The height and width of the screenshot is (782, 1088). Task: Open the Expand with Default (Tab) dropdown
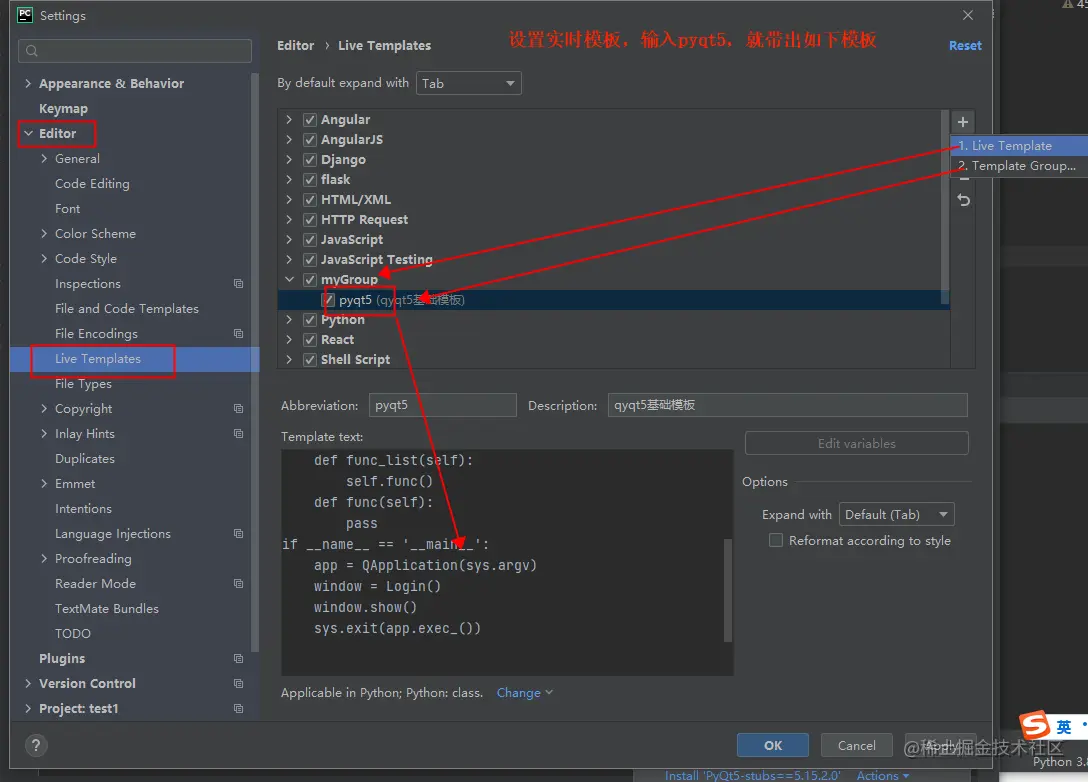pos(896,515)
